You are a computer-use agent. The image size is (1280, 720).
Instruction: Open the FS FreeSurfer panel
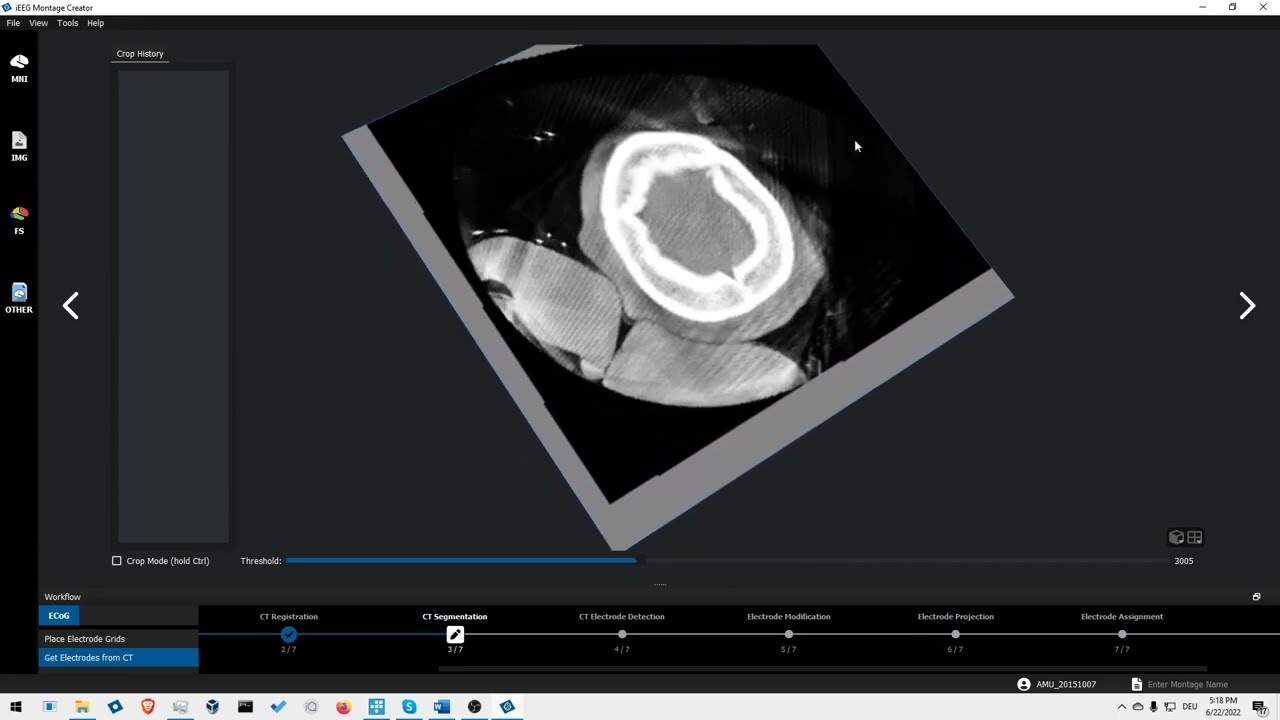click(x=19, y=220)
